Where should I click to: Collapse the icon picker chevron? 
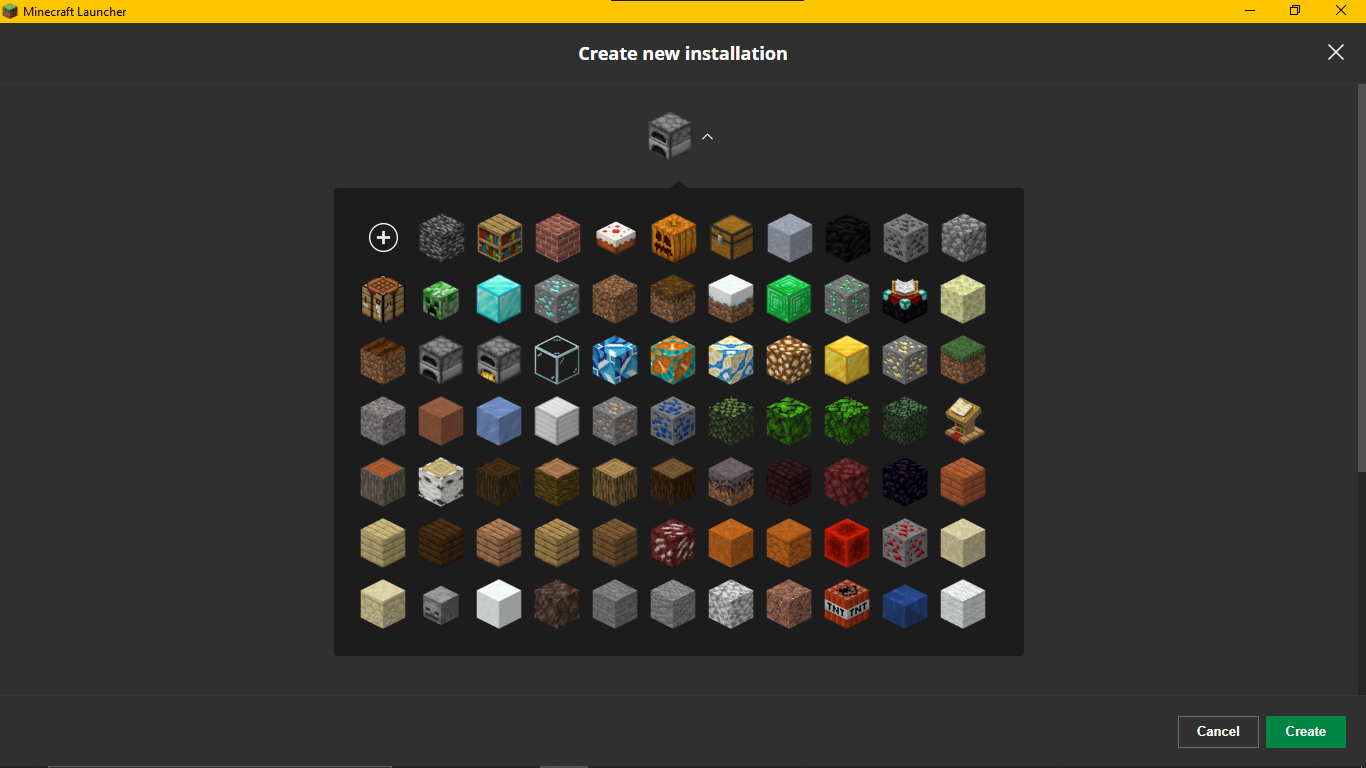coord(707,136)
